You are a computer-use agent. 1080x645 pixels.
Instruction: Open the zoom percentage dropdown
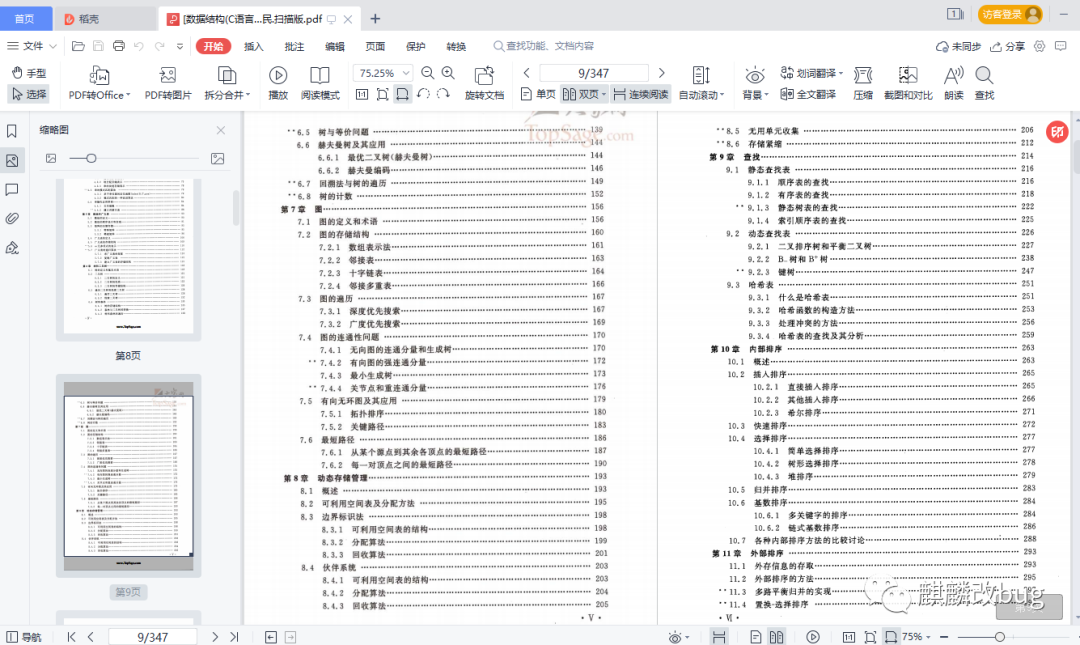(406, 73)
